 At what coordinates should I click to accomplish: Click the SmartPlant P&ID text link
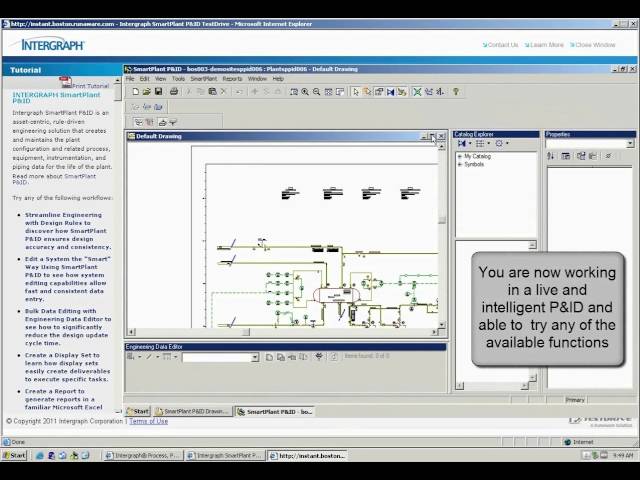point(54,179)
